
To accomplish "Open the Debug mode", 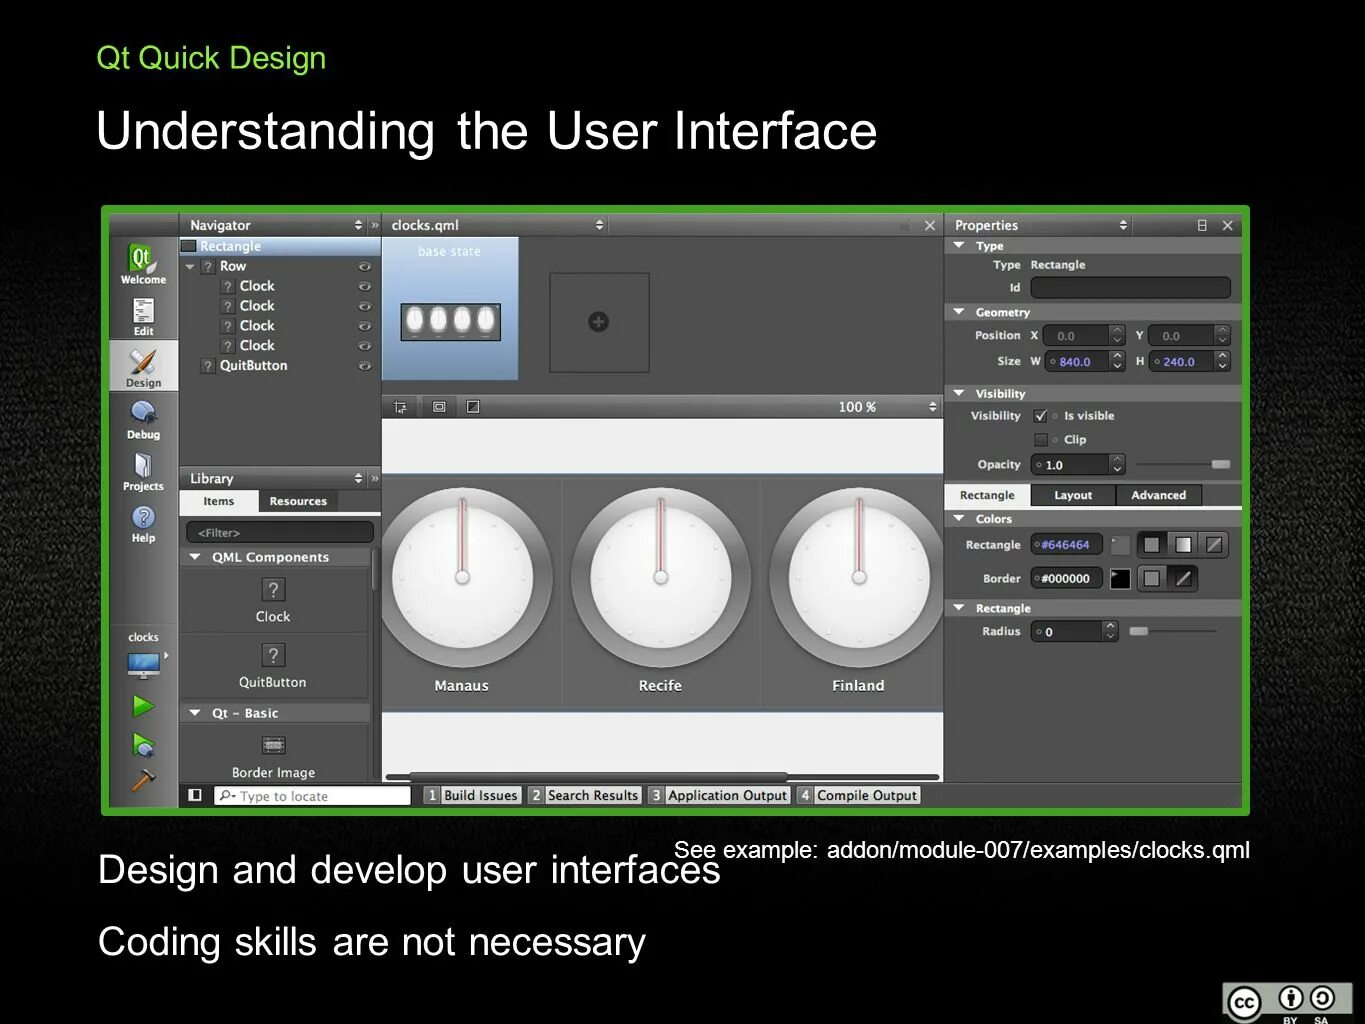I will [x=143, y=419].
